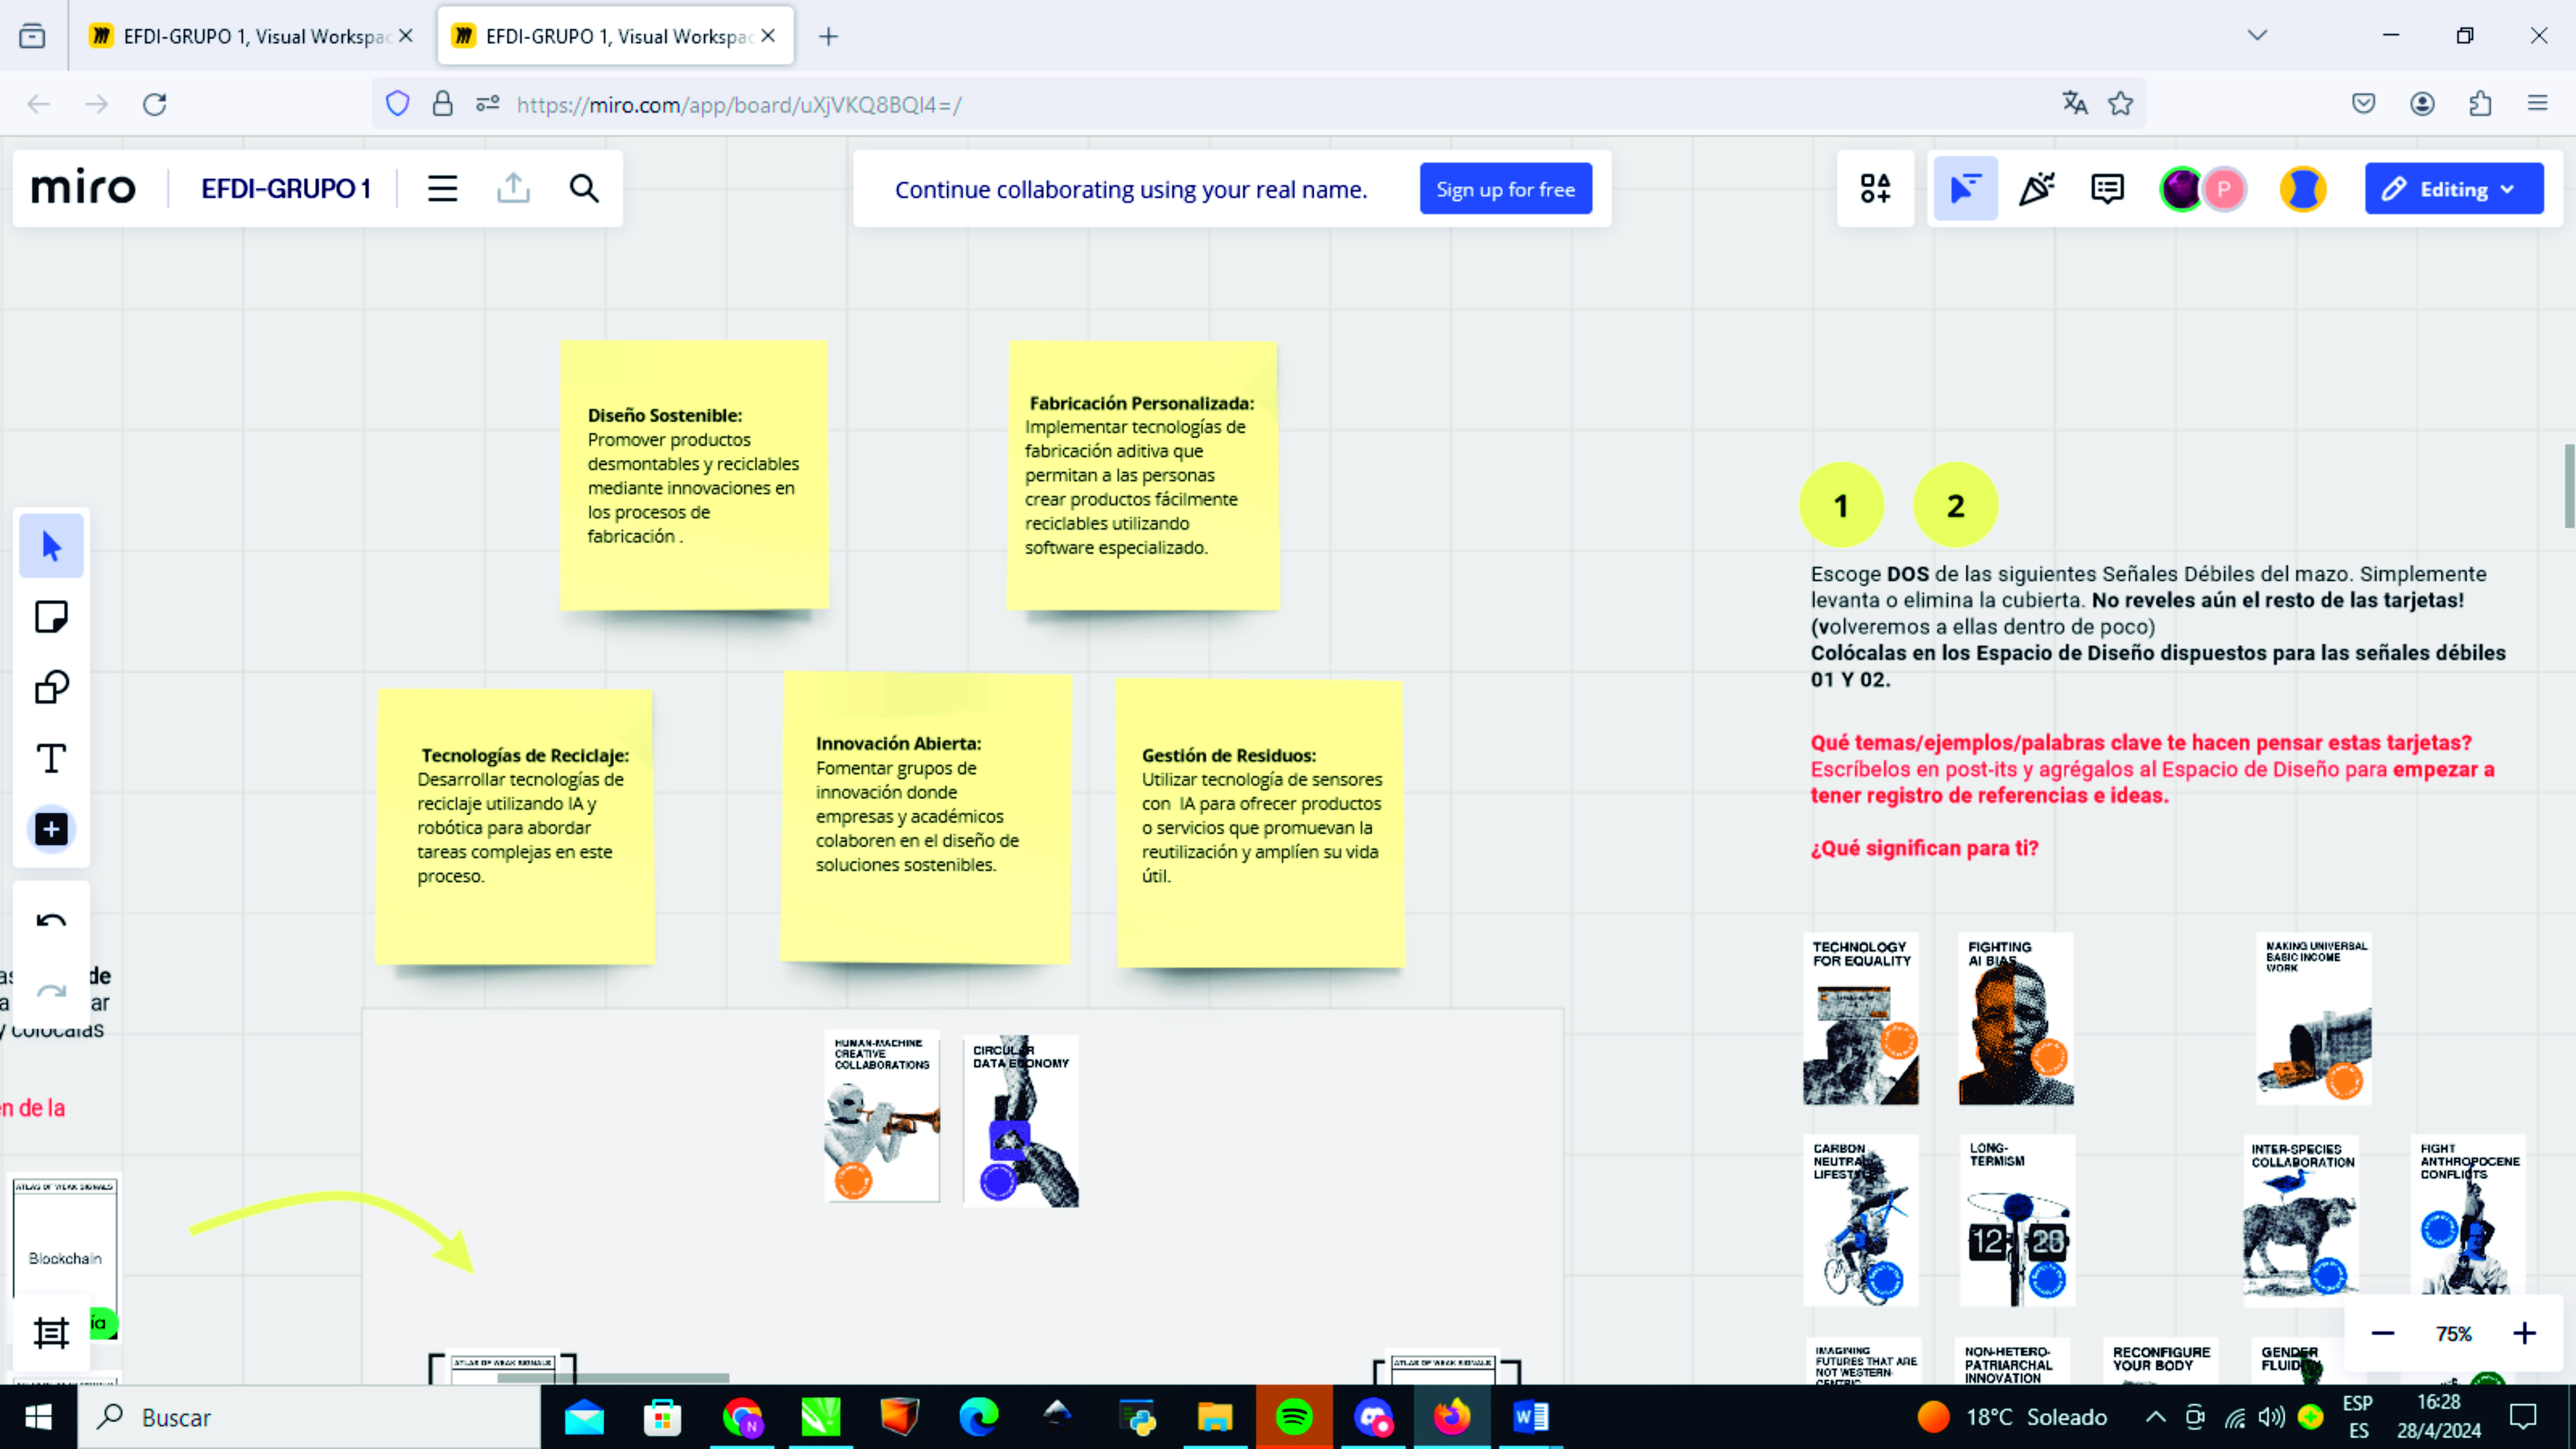Click the taskbar Buscar search box
The height and width of the screenshot is (1449, 2576).
click(x=310, y=1417)
